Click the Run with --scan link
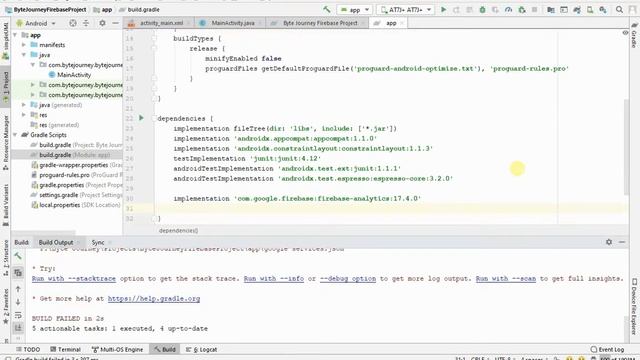This screenshot has height=360, width=640. coord(506,279)
